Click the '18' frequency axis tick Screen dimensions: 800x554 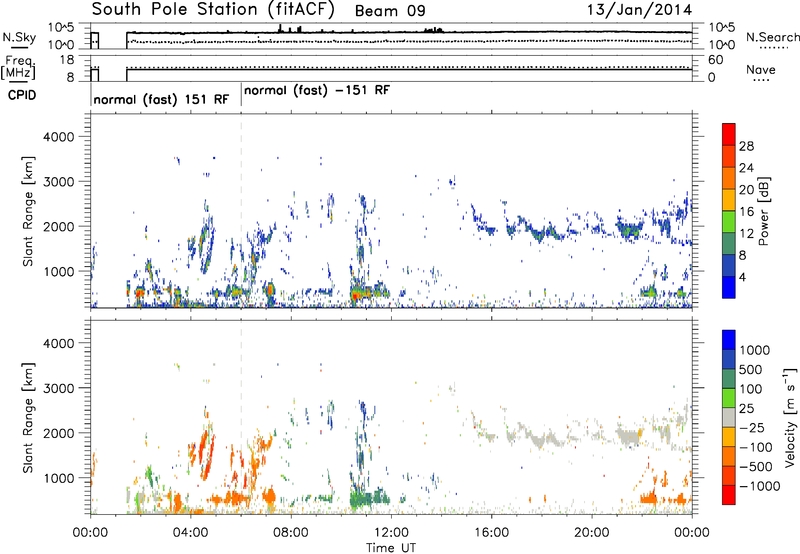[67, 60]
